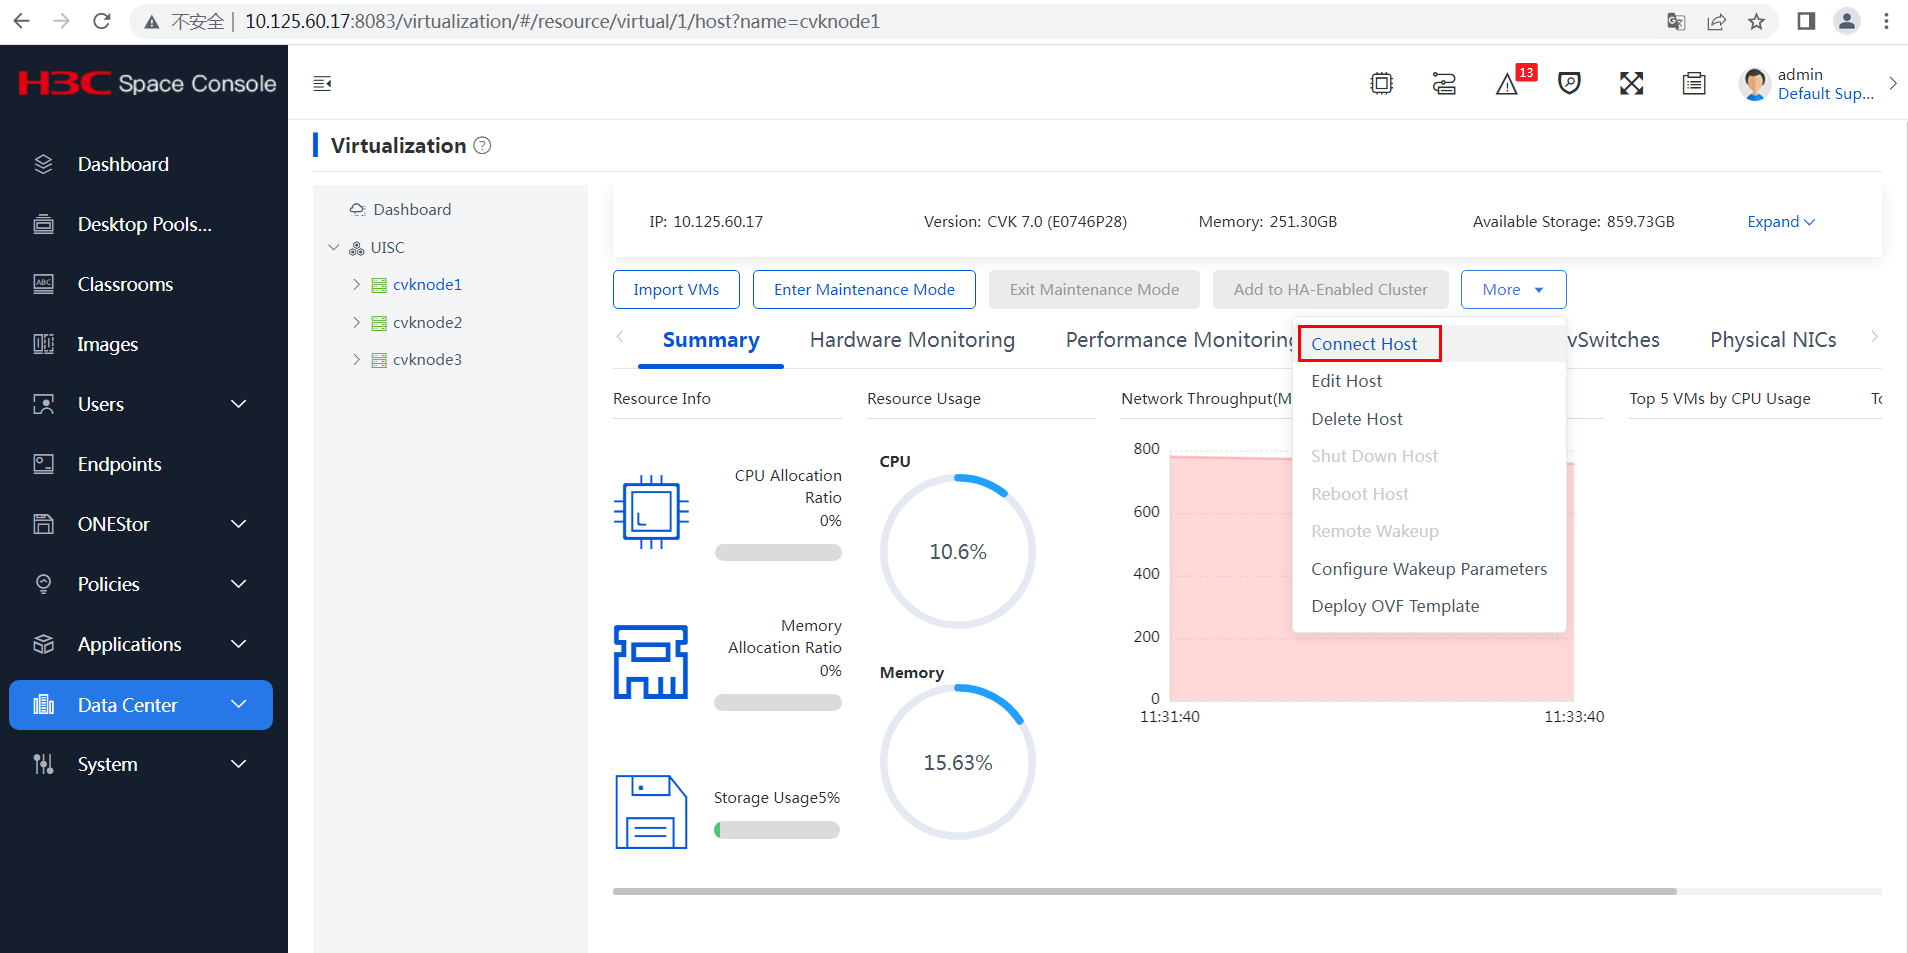
Task: Click the Storage Usage progress bar
Action: [x=777, y=830]
